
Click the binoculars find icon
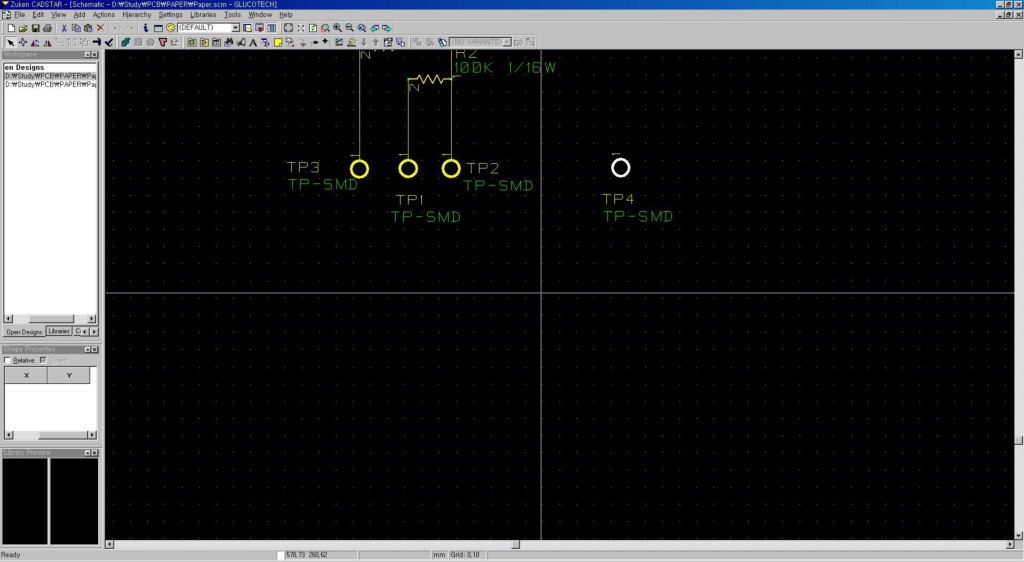pyautogui.click(x=229, y=42)
